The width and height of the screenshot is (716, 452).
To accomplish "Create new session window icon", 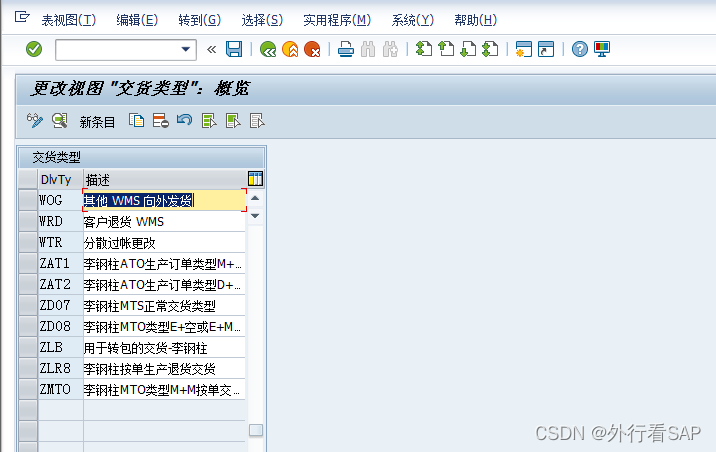I will click(523, 49).
